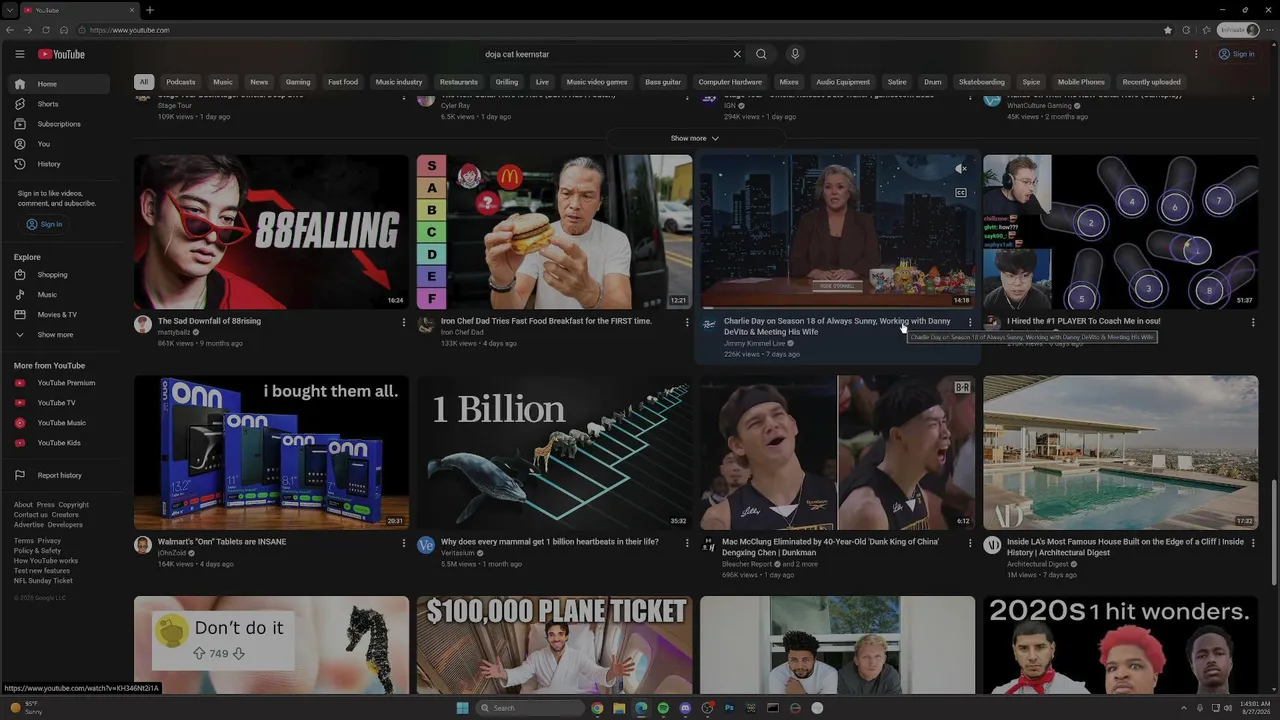
Task: Select the Recently uploaded filter chip
Action: [x=1151, y=82]
